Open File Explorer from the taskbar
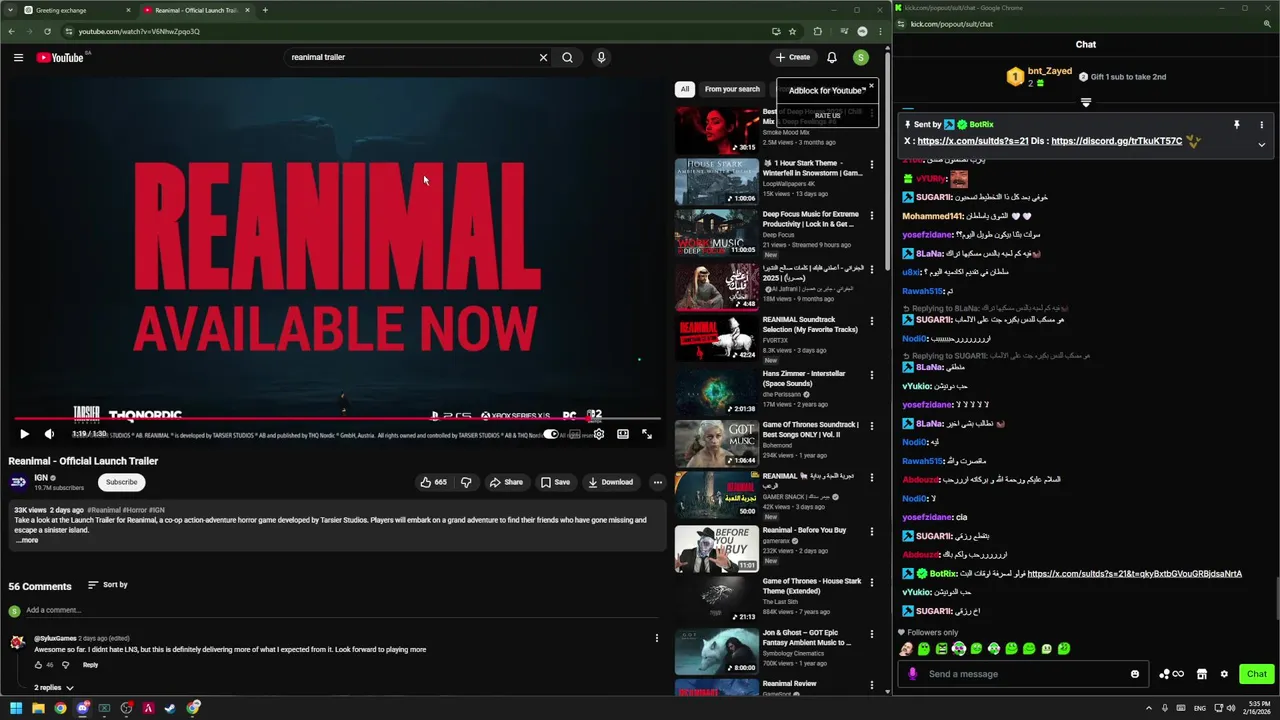The width and height of the screenshot is (1280, 720). click(x=38, y=708)
